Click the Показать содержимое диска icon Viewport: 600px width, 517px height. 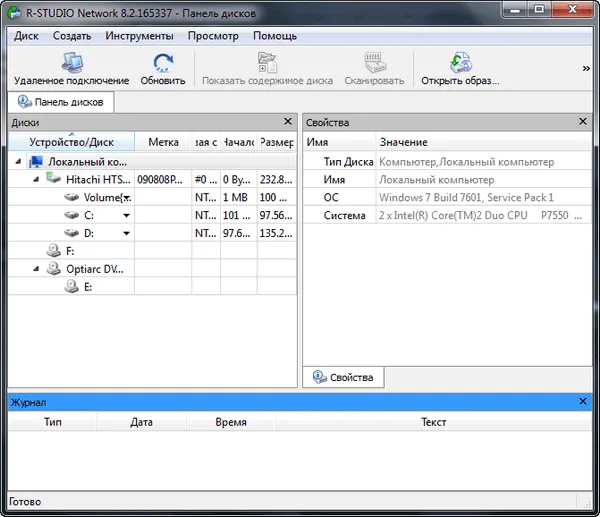click(x=267, y=62)
